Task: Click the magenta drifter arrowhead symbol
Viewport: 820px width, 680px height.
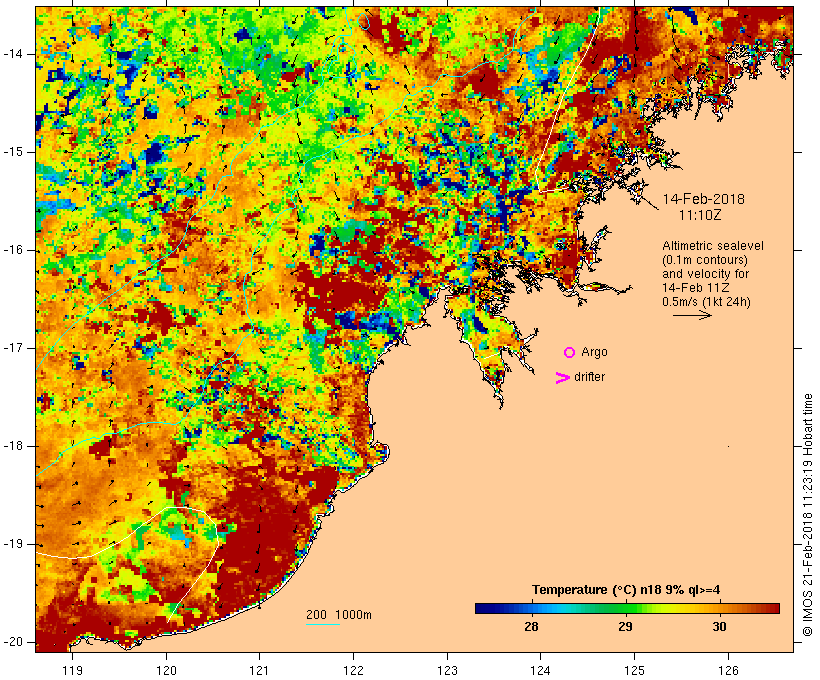Action: (x=563, y=378)
